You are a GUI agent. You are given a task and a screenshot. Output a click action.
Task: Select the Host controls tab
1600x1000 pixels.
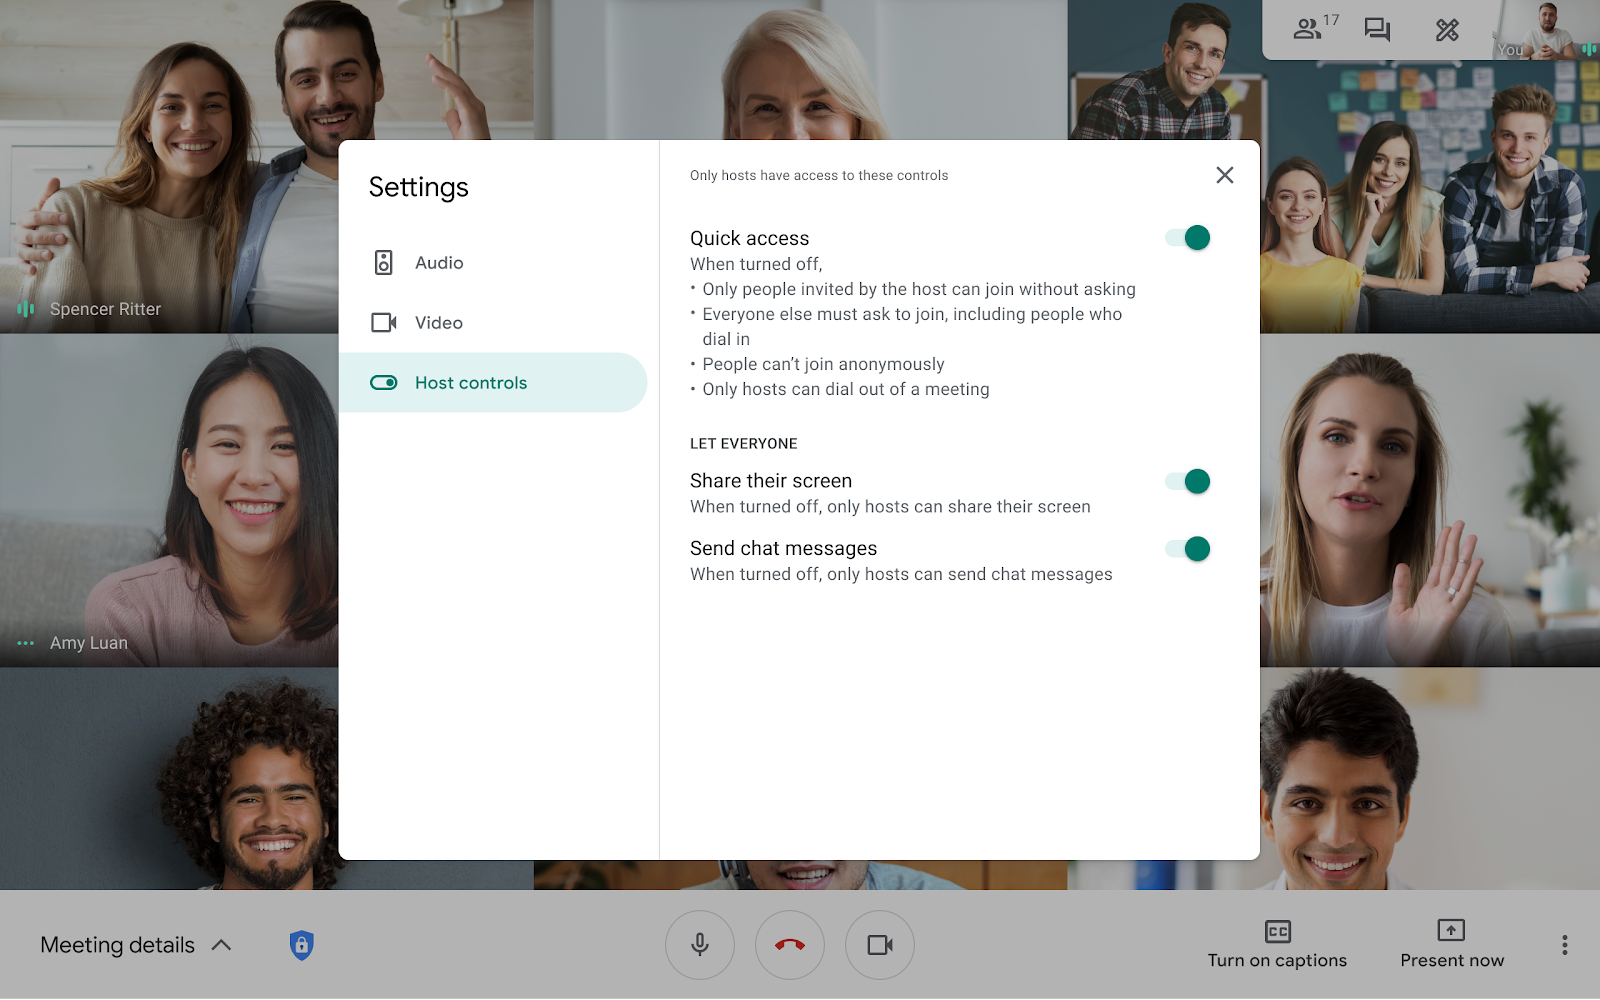pyautogui.click(x=471, y=382)
